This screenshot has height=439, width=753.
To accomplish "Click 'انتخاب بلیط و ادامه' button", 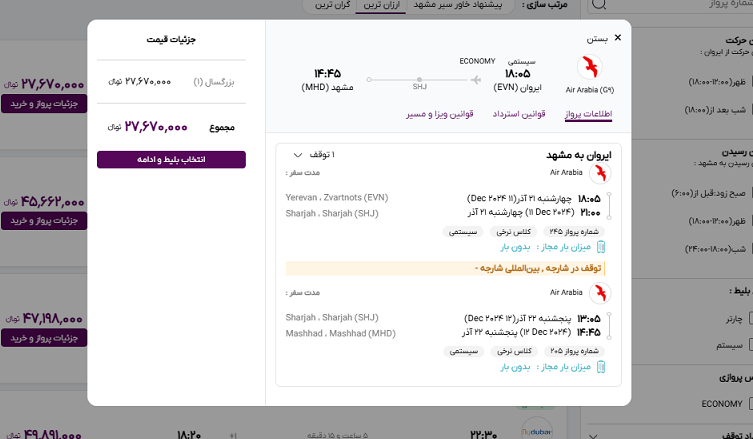I will pyautogui.click(x=171, y=159).
